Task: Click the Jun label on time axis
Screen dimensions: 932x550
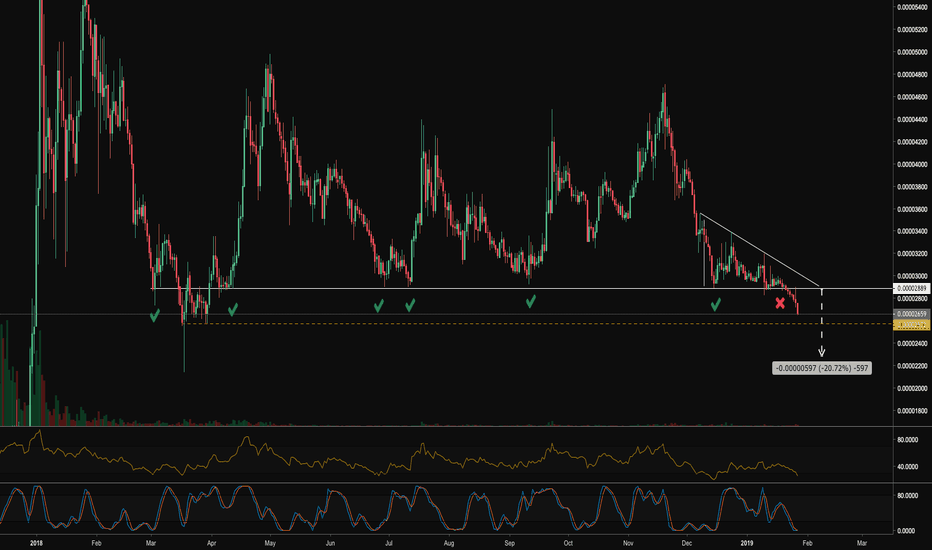Action: (x=330, y=543)
